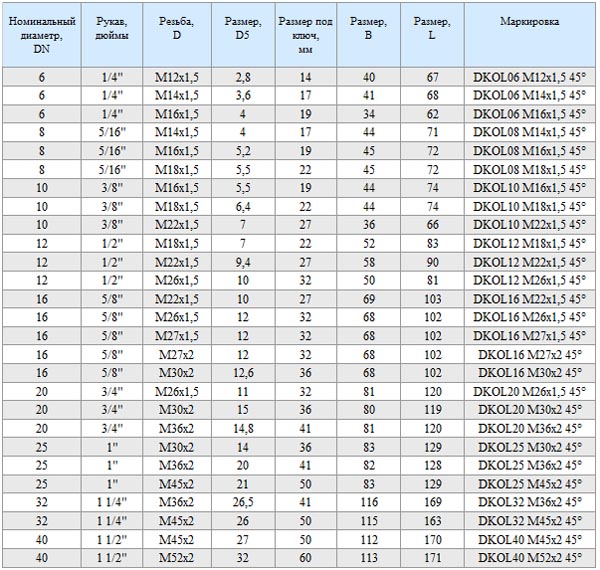
Task: Select marking cell 'DKOL25 M45x2 45°'
Action: (530, 484)
